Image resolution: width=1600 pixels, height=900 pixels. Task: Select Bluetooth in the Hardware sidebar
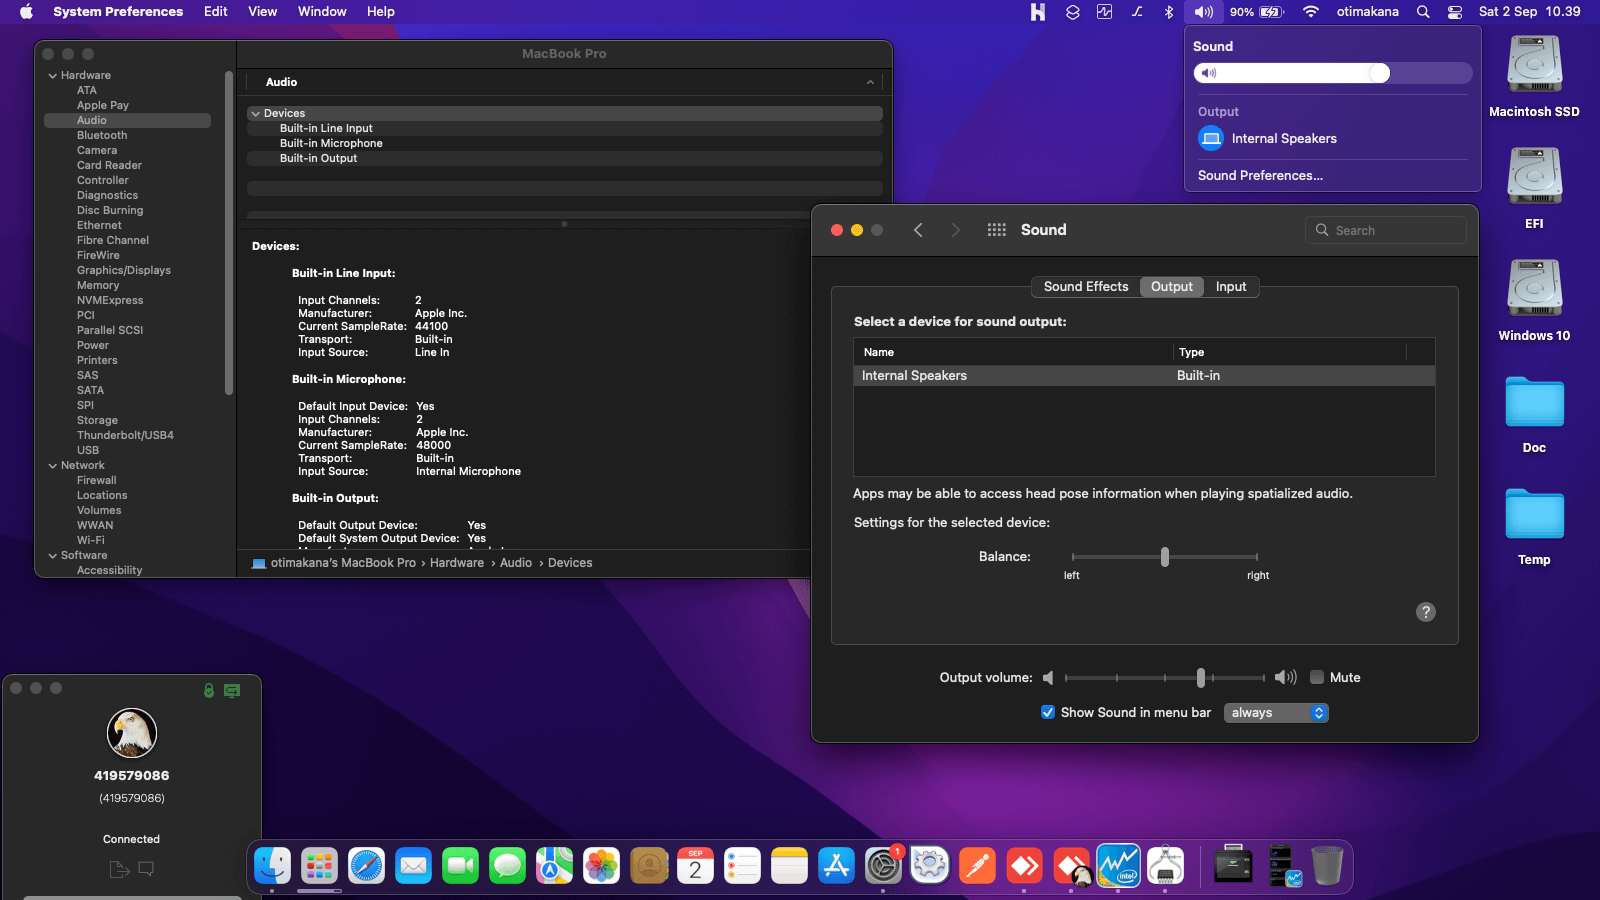point(102,136)
